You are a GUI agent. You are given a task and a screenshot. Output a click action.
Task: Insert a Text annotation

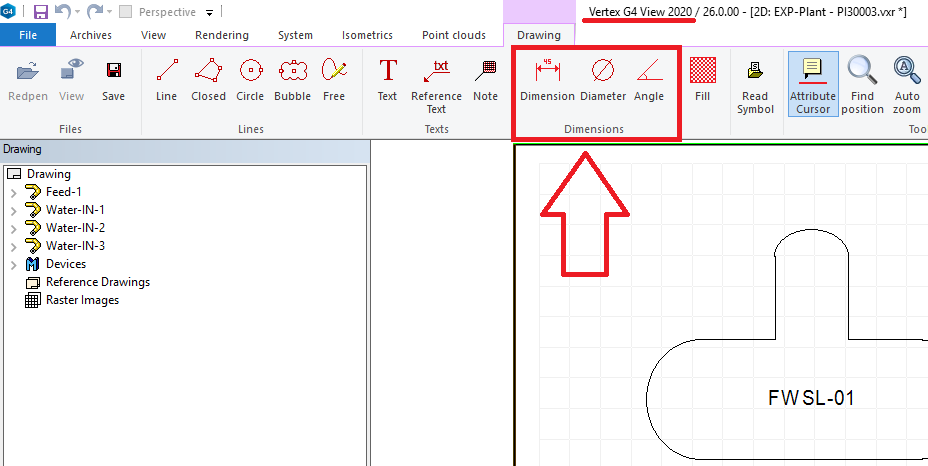387,80
